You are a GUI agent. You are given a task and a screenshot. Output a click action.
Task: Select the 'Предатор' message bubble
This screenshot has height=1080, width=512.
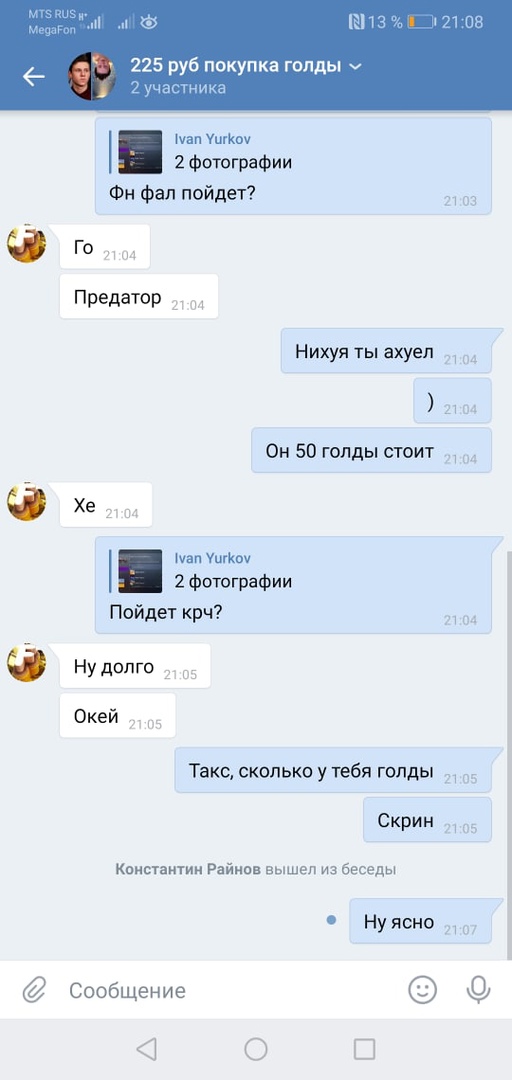pos(139,297)
